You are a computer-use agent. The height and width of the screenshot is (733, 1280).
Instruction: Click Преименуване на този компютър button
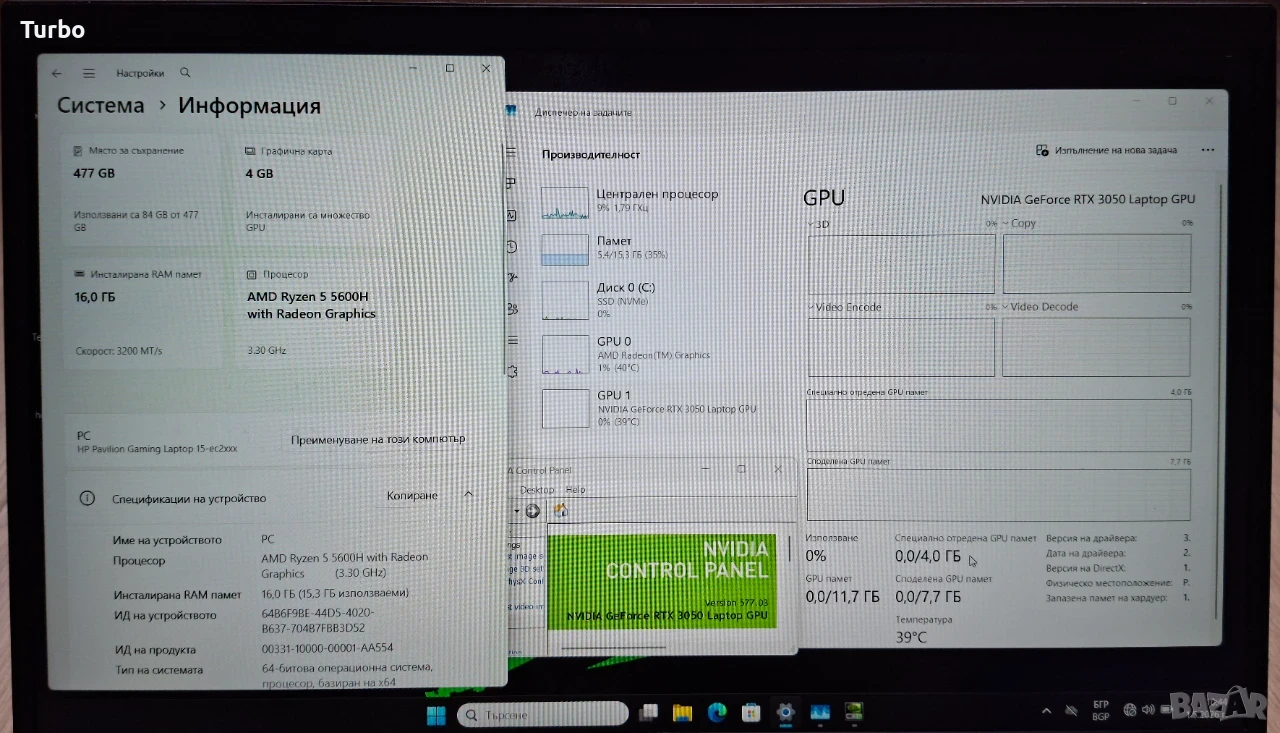coord(378,439)
